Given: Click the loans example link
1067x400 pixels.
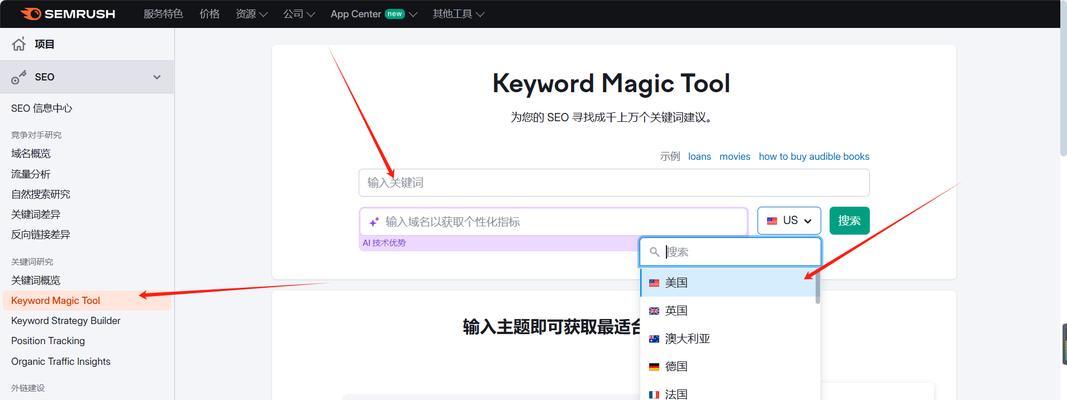Looking at the screenshot, I should 700,156.
